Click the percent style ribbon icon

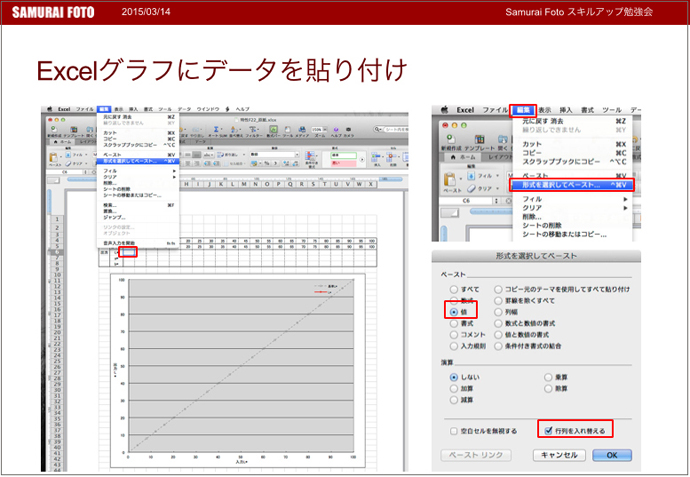(267, 163)
